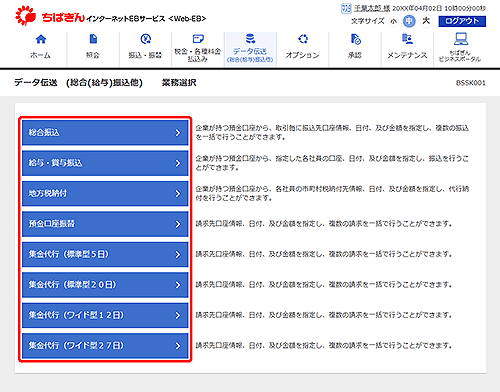The width and height of the screenshot is (500, 392).
Task: Open the 承認 approval icon
Action: 355,39
